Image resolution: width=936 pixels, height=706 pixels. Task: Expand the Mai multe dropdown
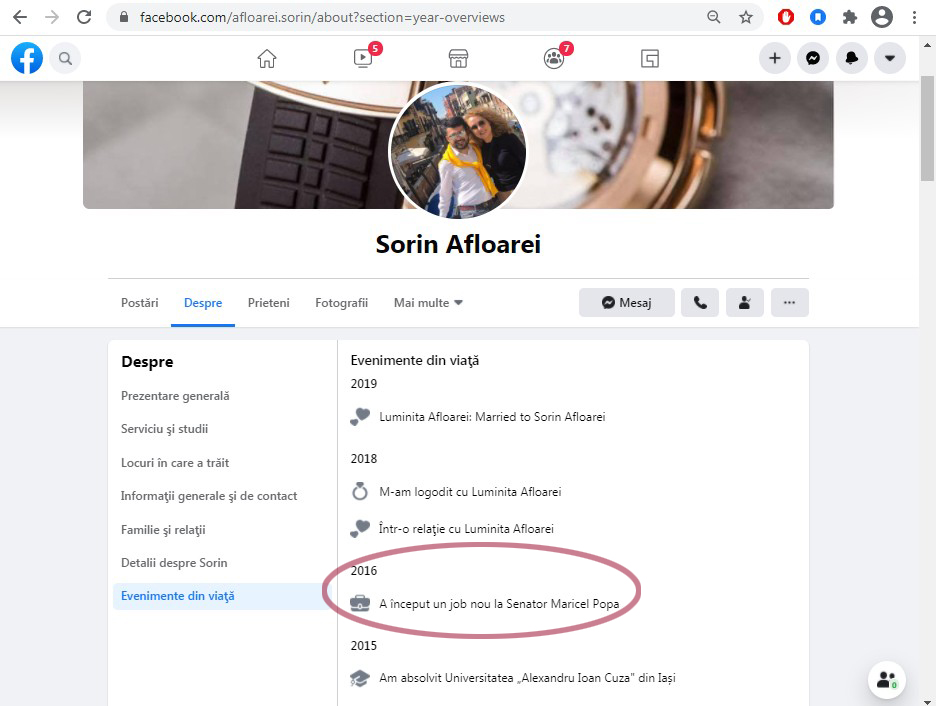428,303
